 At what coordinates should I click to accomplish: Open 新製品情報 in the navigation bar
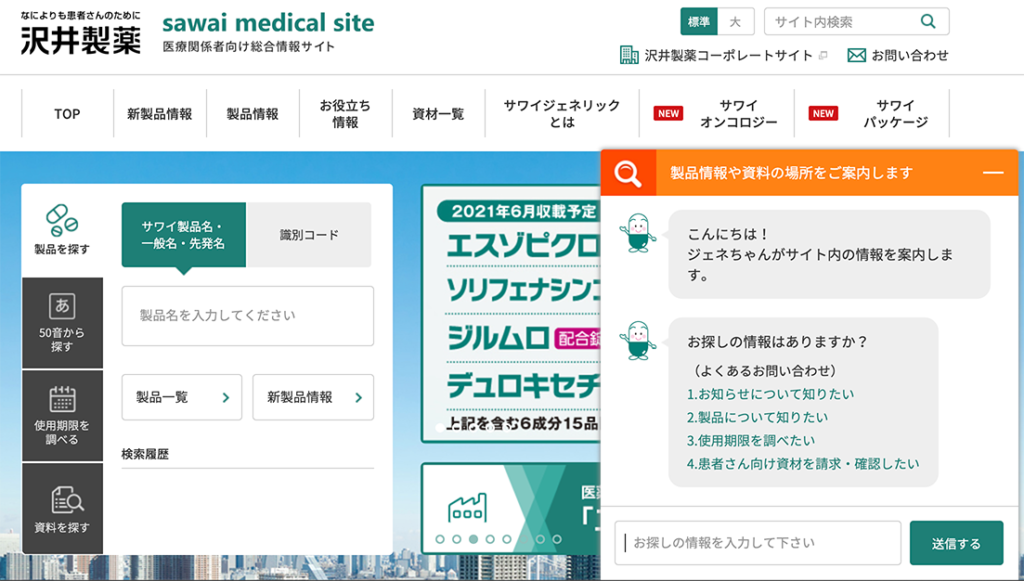point(160,114)
